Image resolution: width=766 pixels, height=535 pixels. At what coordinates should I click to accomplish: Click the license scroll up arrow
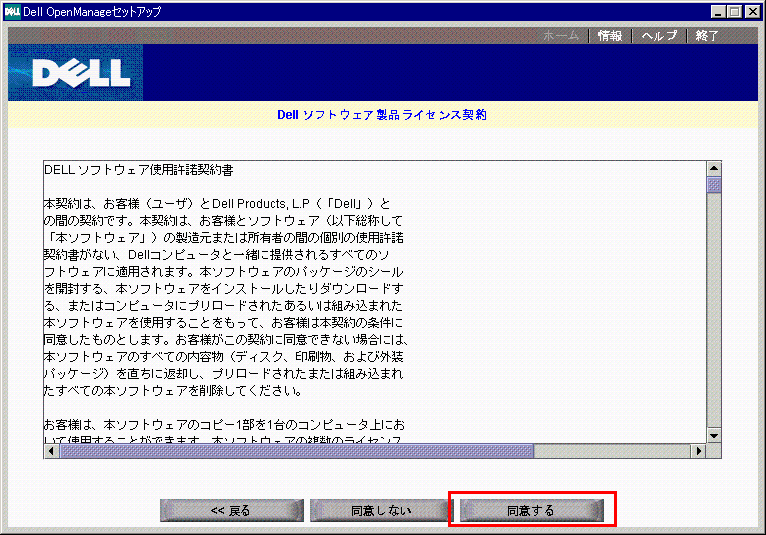[x=714, y=168]
